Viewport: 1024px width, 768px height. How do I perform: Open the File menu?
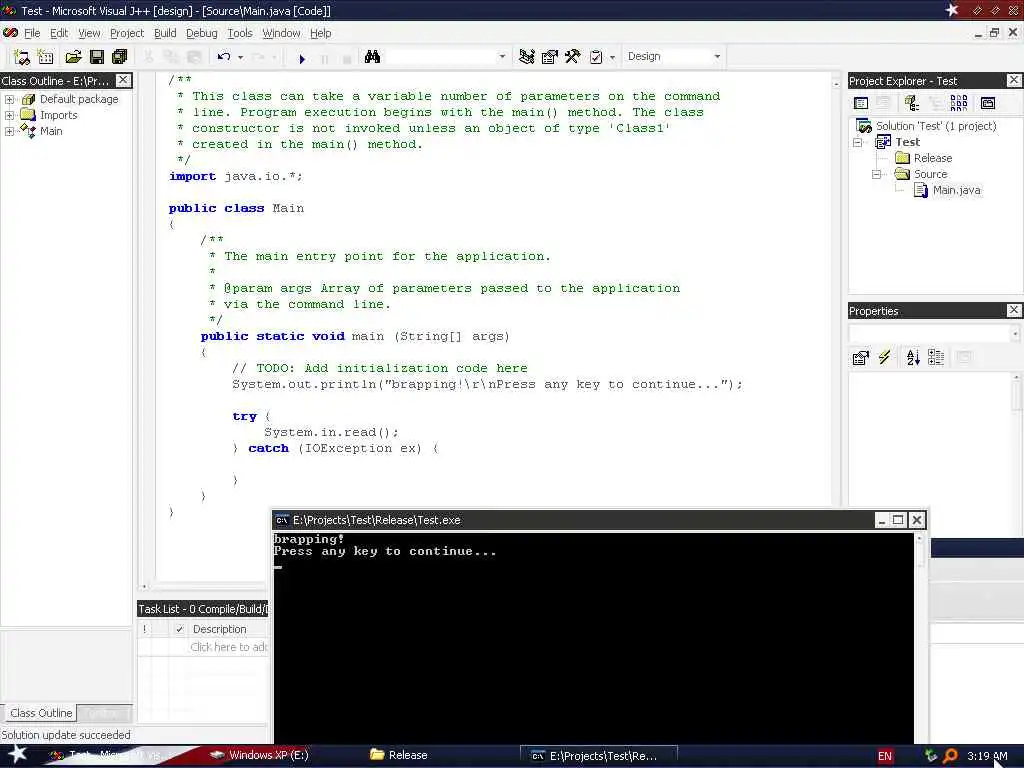[x=32, y=33]
